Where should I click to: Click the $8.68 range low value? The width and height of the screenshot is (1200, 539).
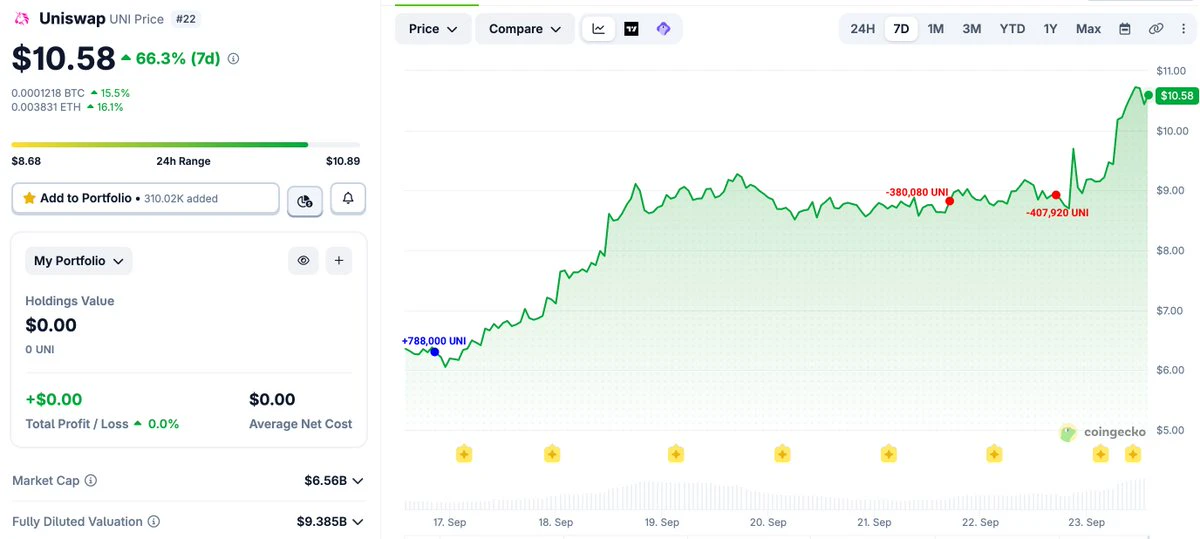[26, 160]
